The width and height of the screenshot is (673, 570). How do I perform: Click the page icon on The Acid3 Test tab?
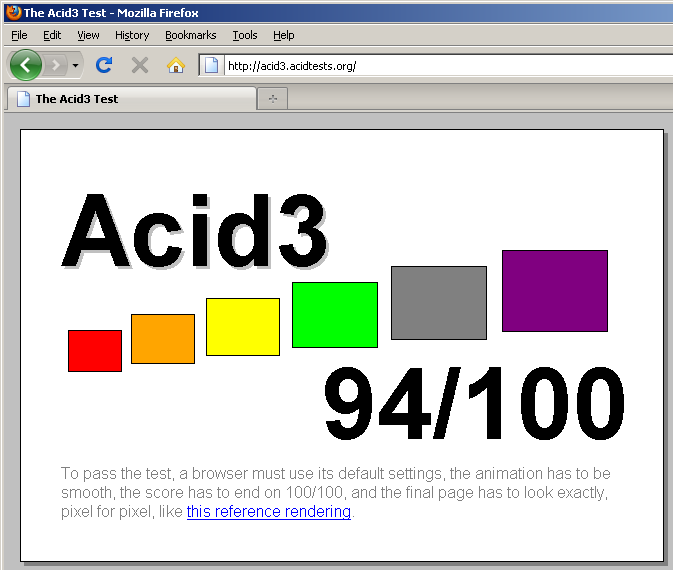(23, 99)
